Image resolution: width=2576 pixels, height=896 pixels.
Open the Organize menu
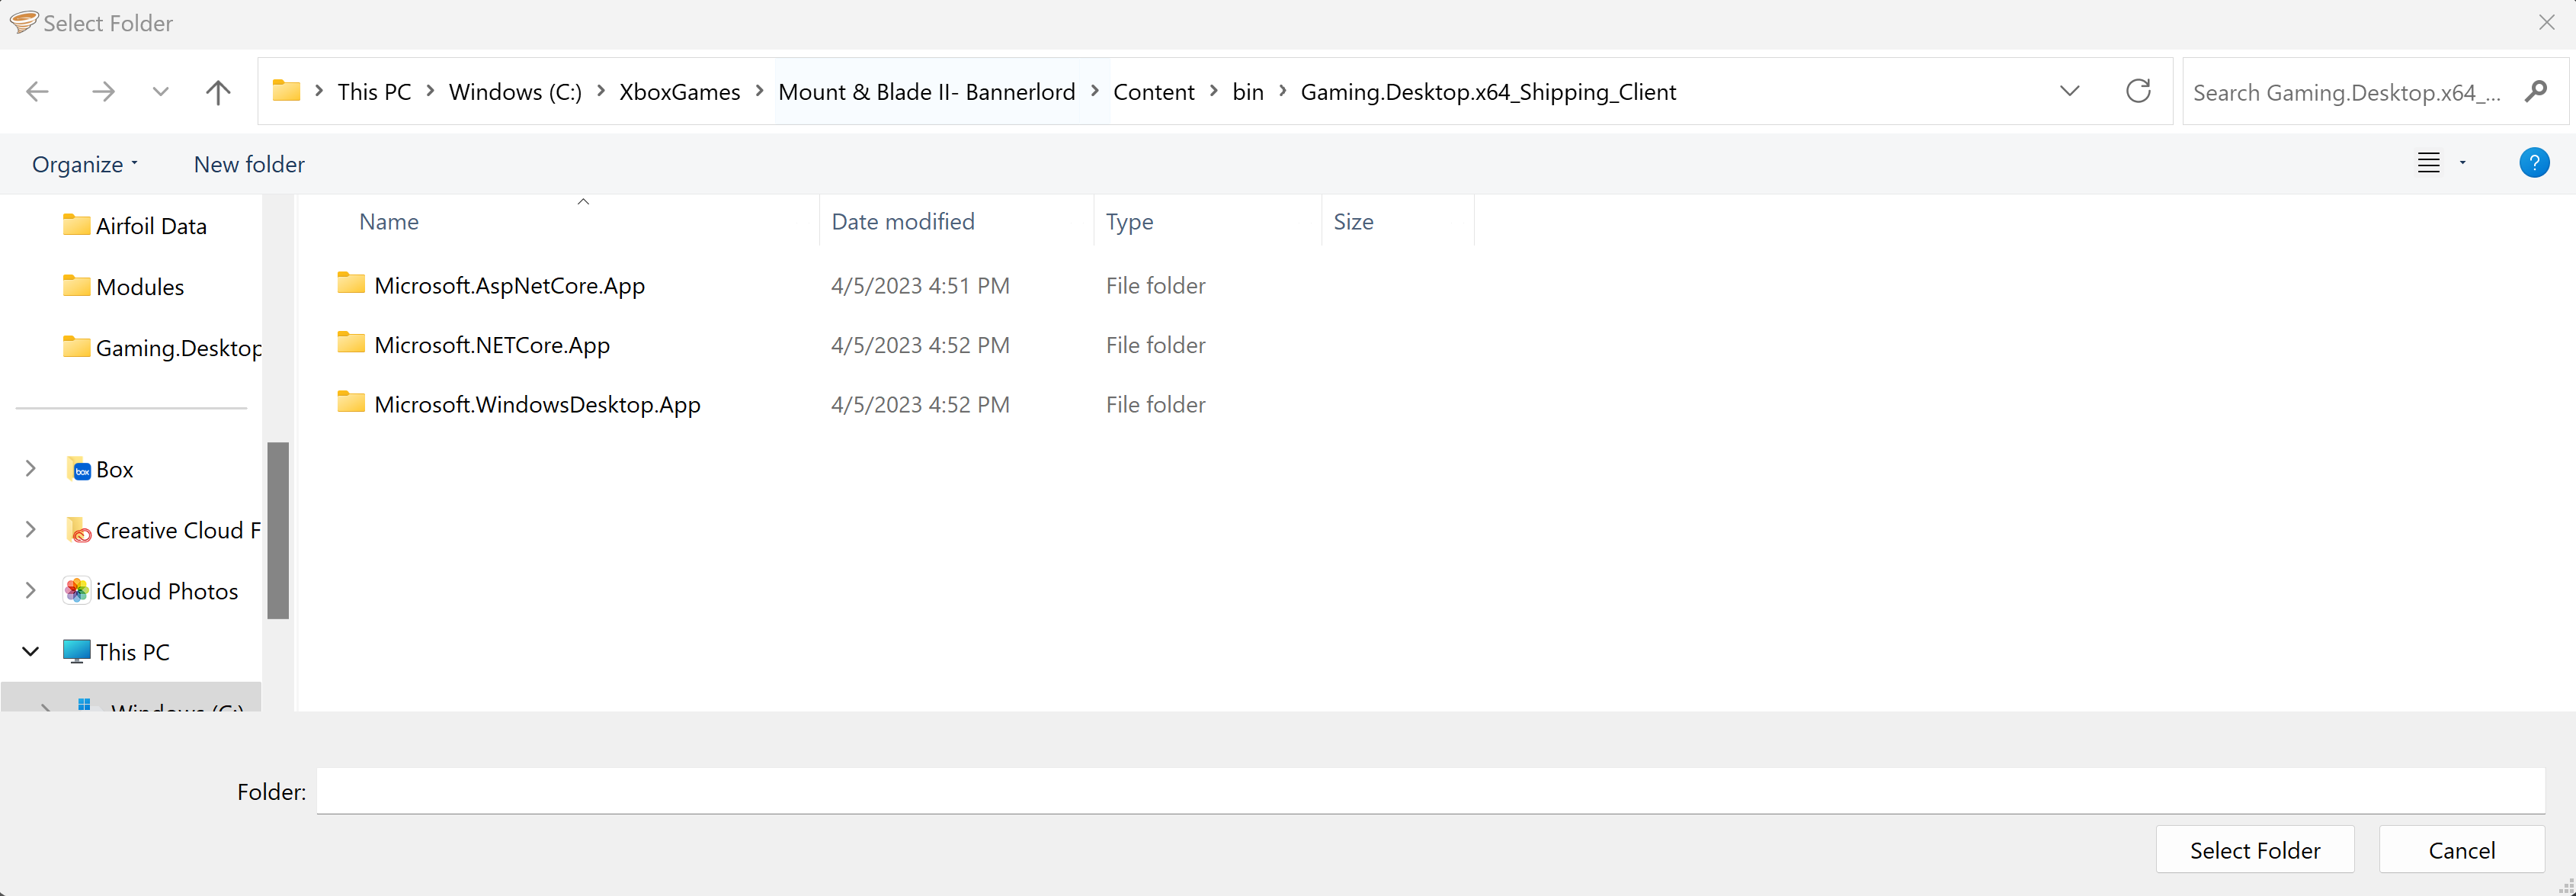coord(84,164)
